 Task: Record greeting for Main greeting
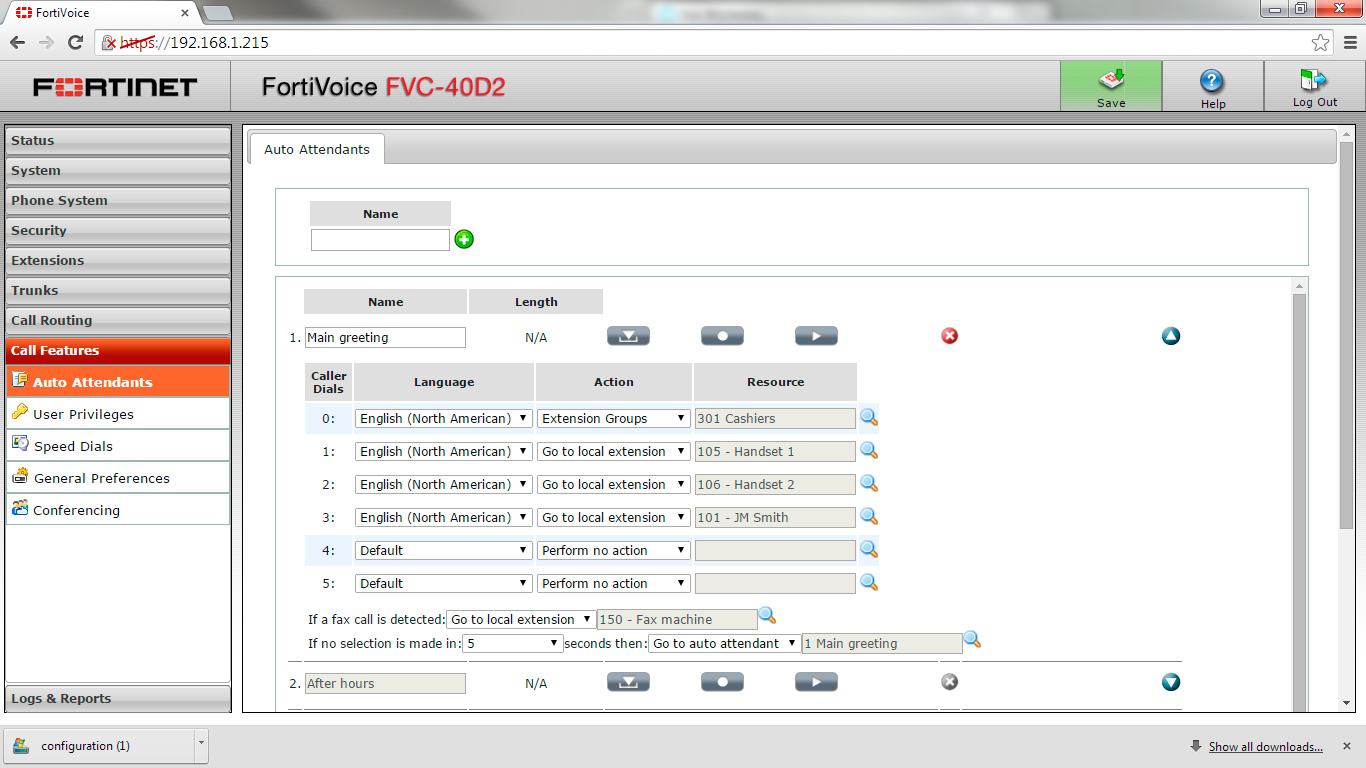tap(722, 336)
